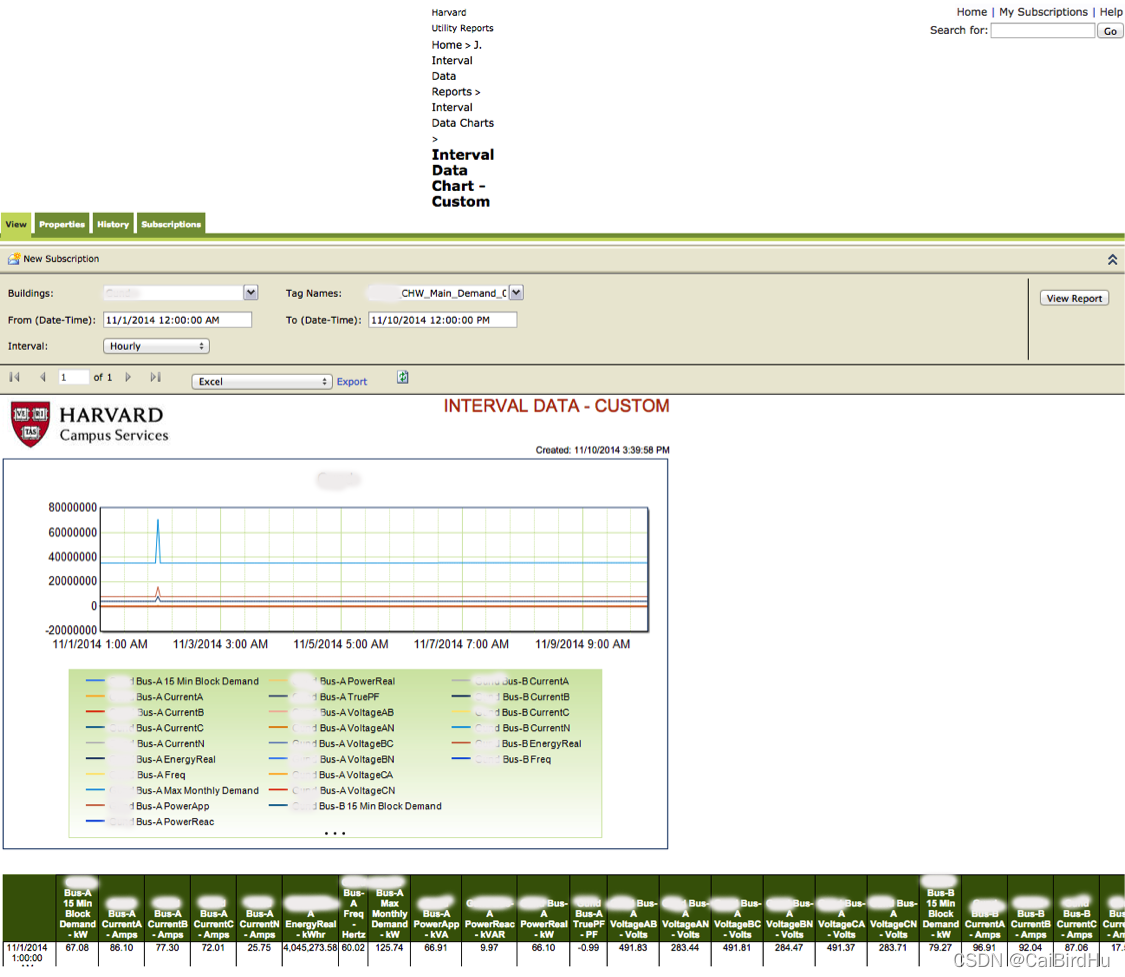The height and width of the screenshot is (977, 1125).
Task: Go to previous report page
Action: (x=43, y=377)
